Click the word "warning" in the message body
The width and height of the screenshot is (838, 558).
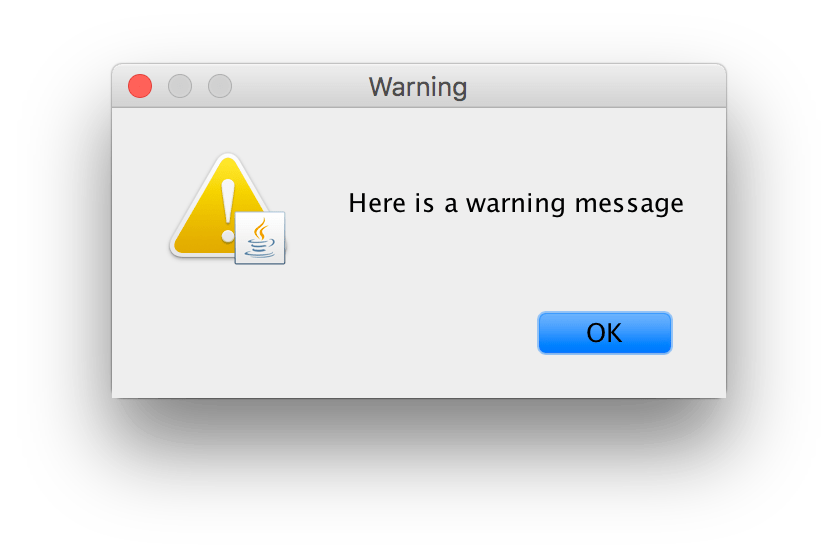tap(515, 205)
